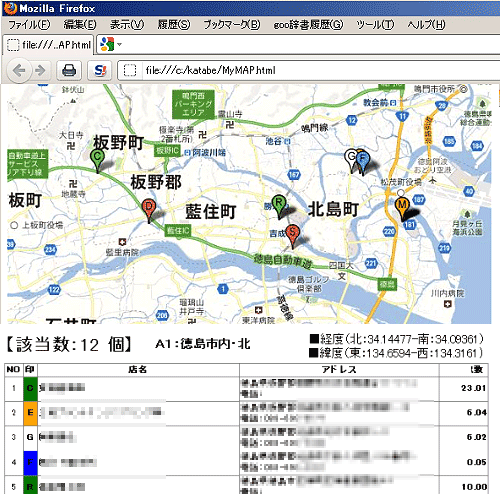Click the route 167 shield on the map
This screenshot has height=496, width=500.
click(x=294, y=174)
